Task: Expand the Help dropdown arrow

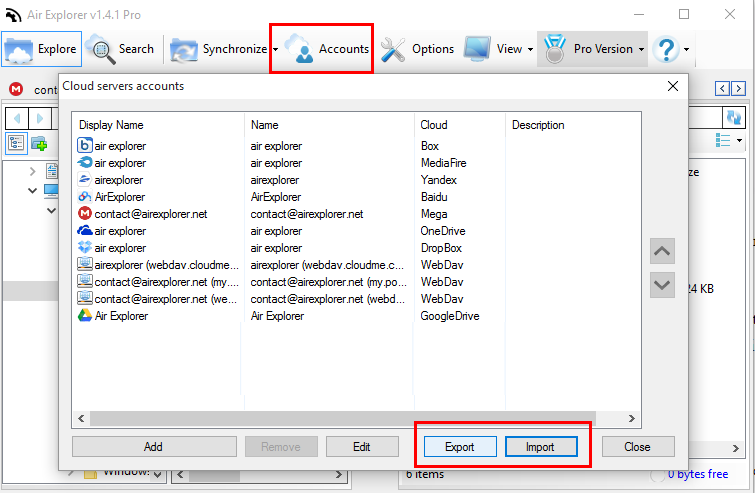Action: pyautogui.click(x=687, y=49)
